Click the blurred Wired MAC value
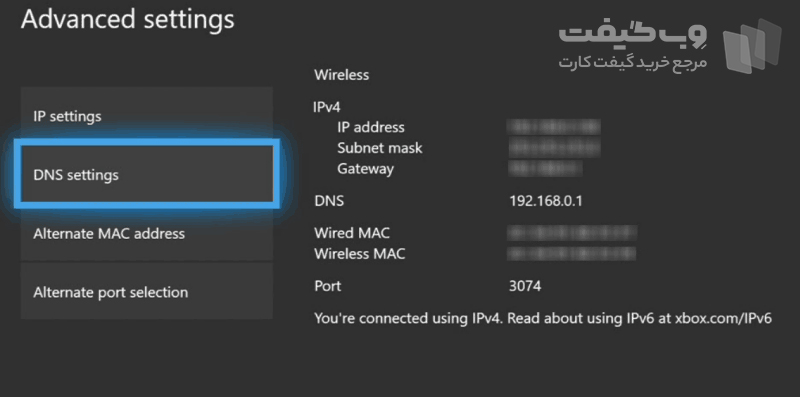This screenshot has width=800, height=397. pos(572,233)
